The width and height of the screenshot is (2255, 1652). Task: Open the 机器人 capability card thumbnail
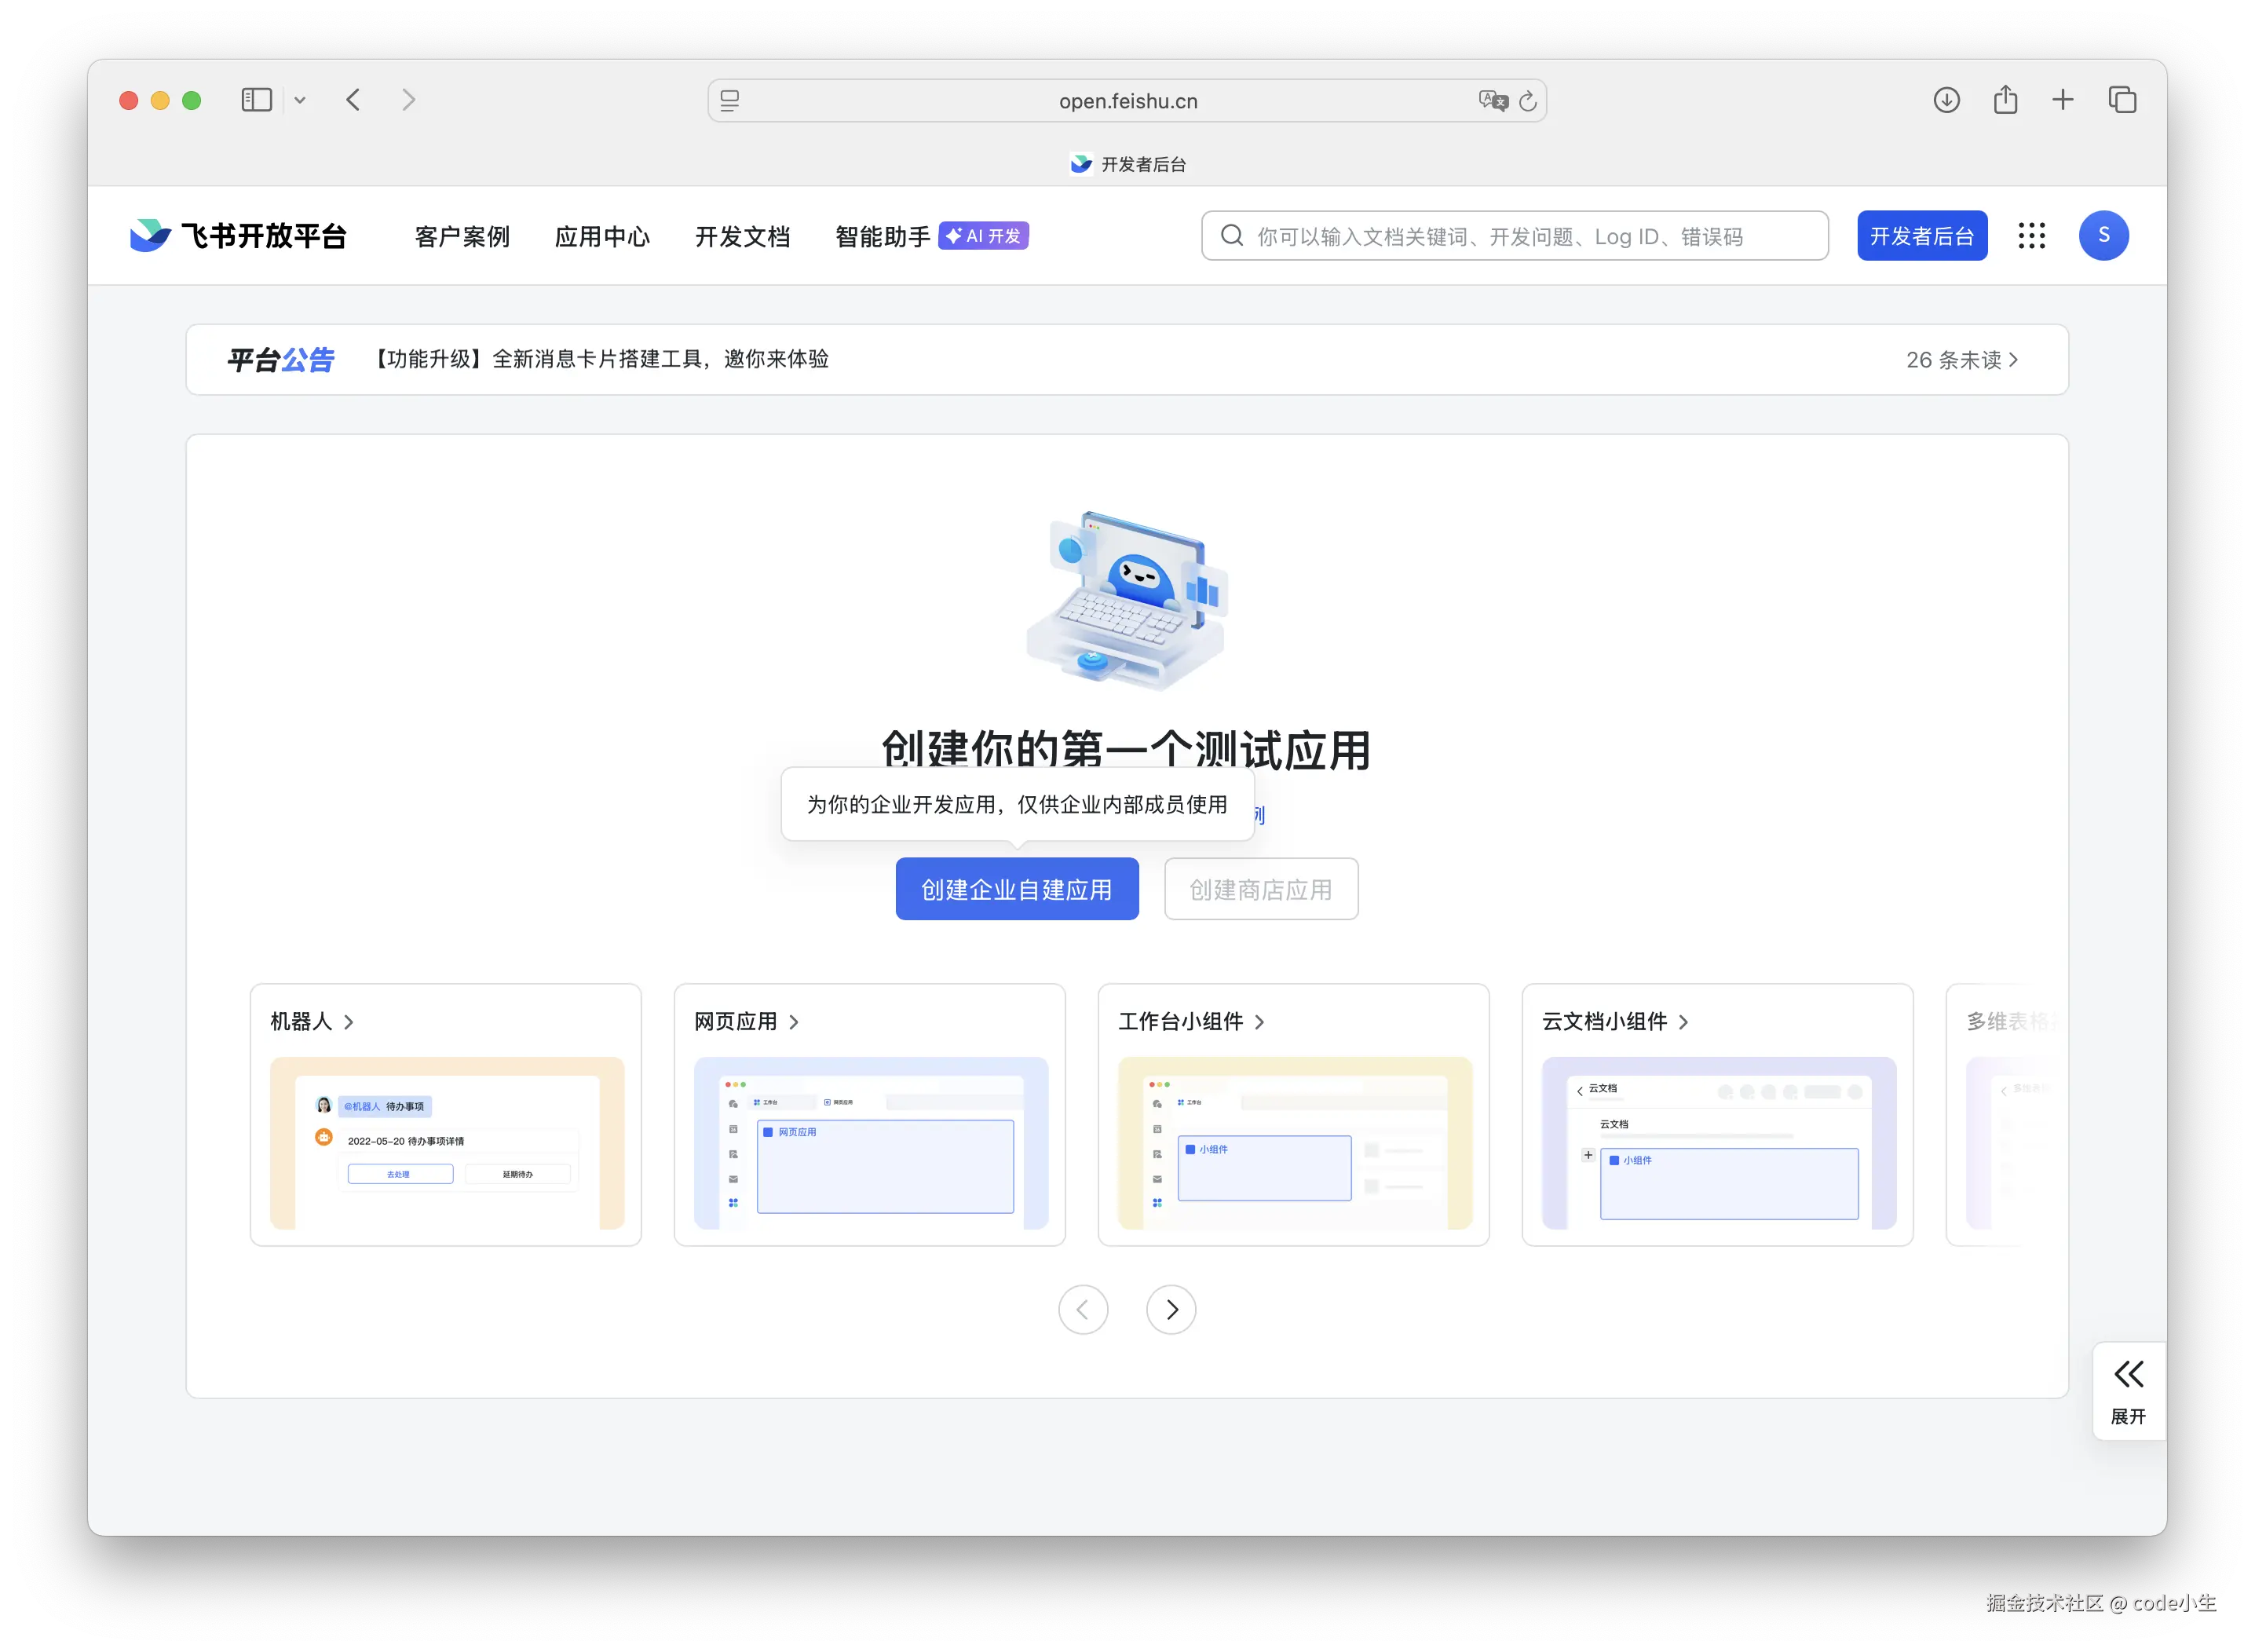tap(447, 1142)
